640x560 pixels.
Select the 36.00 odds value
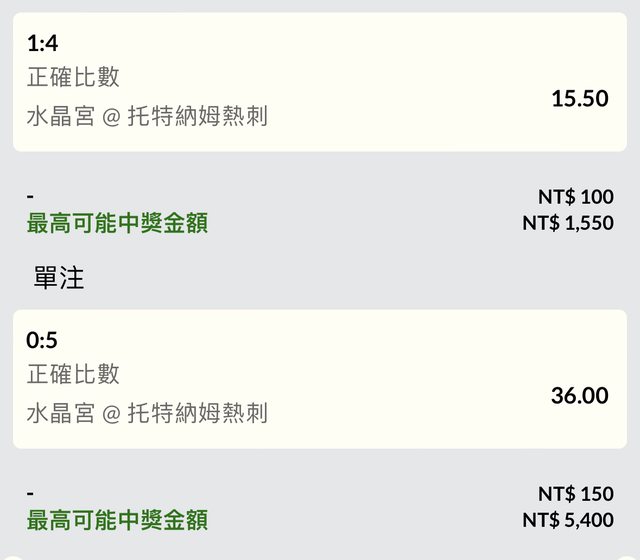pos(579,395)
